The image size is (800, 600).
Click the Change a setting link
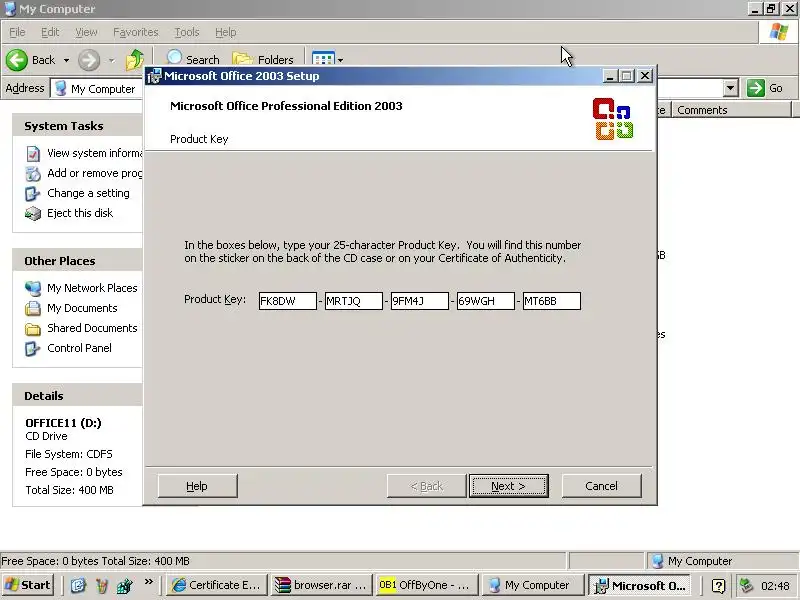pos(88,193)
